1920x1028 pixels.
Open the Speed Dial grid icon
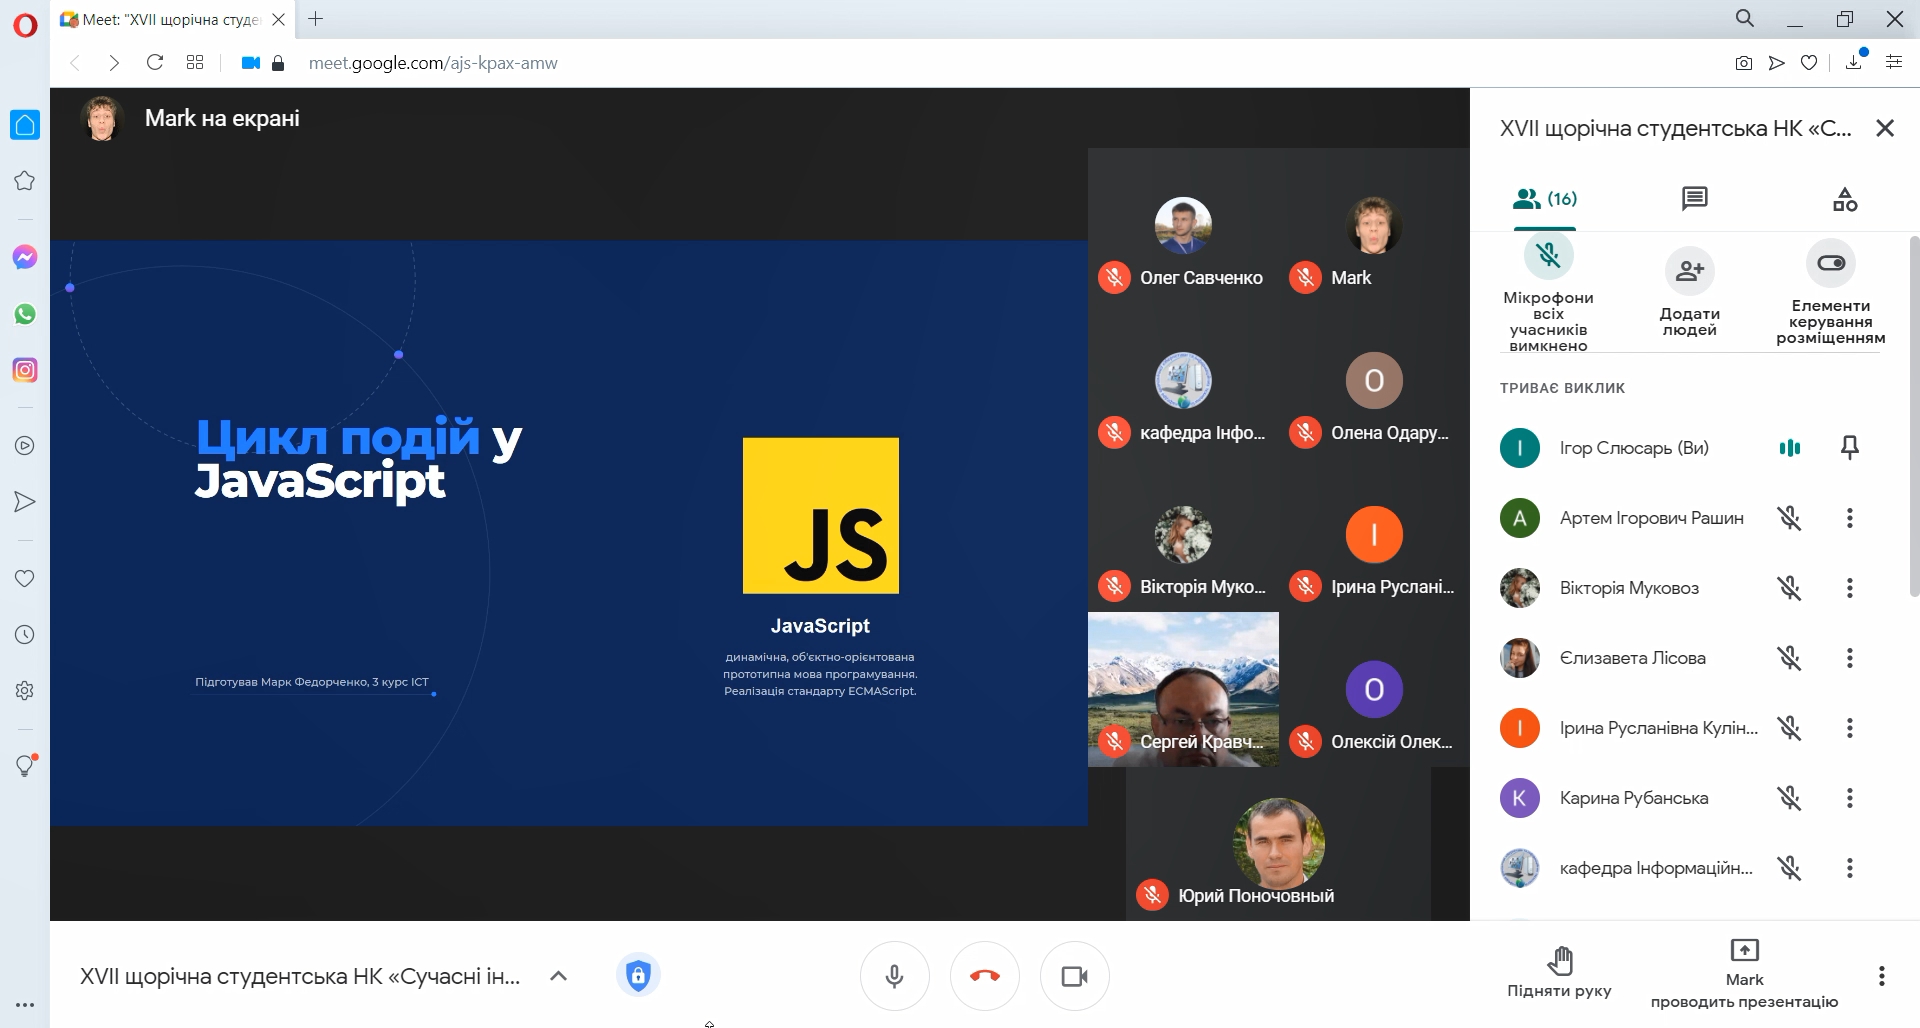[x=195, y=63]
